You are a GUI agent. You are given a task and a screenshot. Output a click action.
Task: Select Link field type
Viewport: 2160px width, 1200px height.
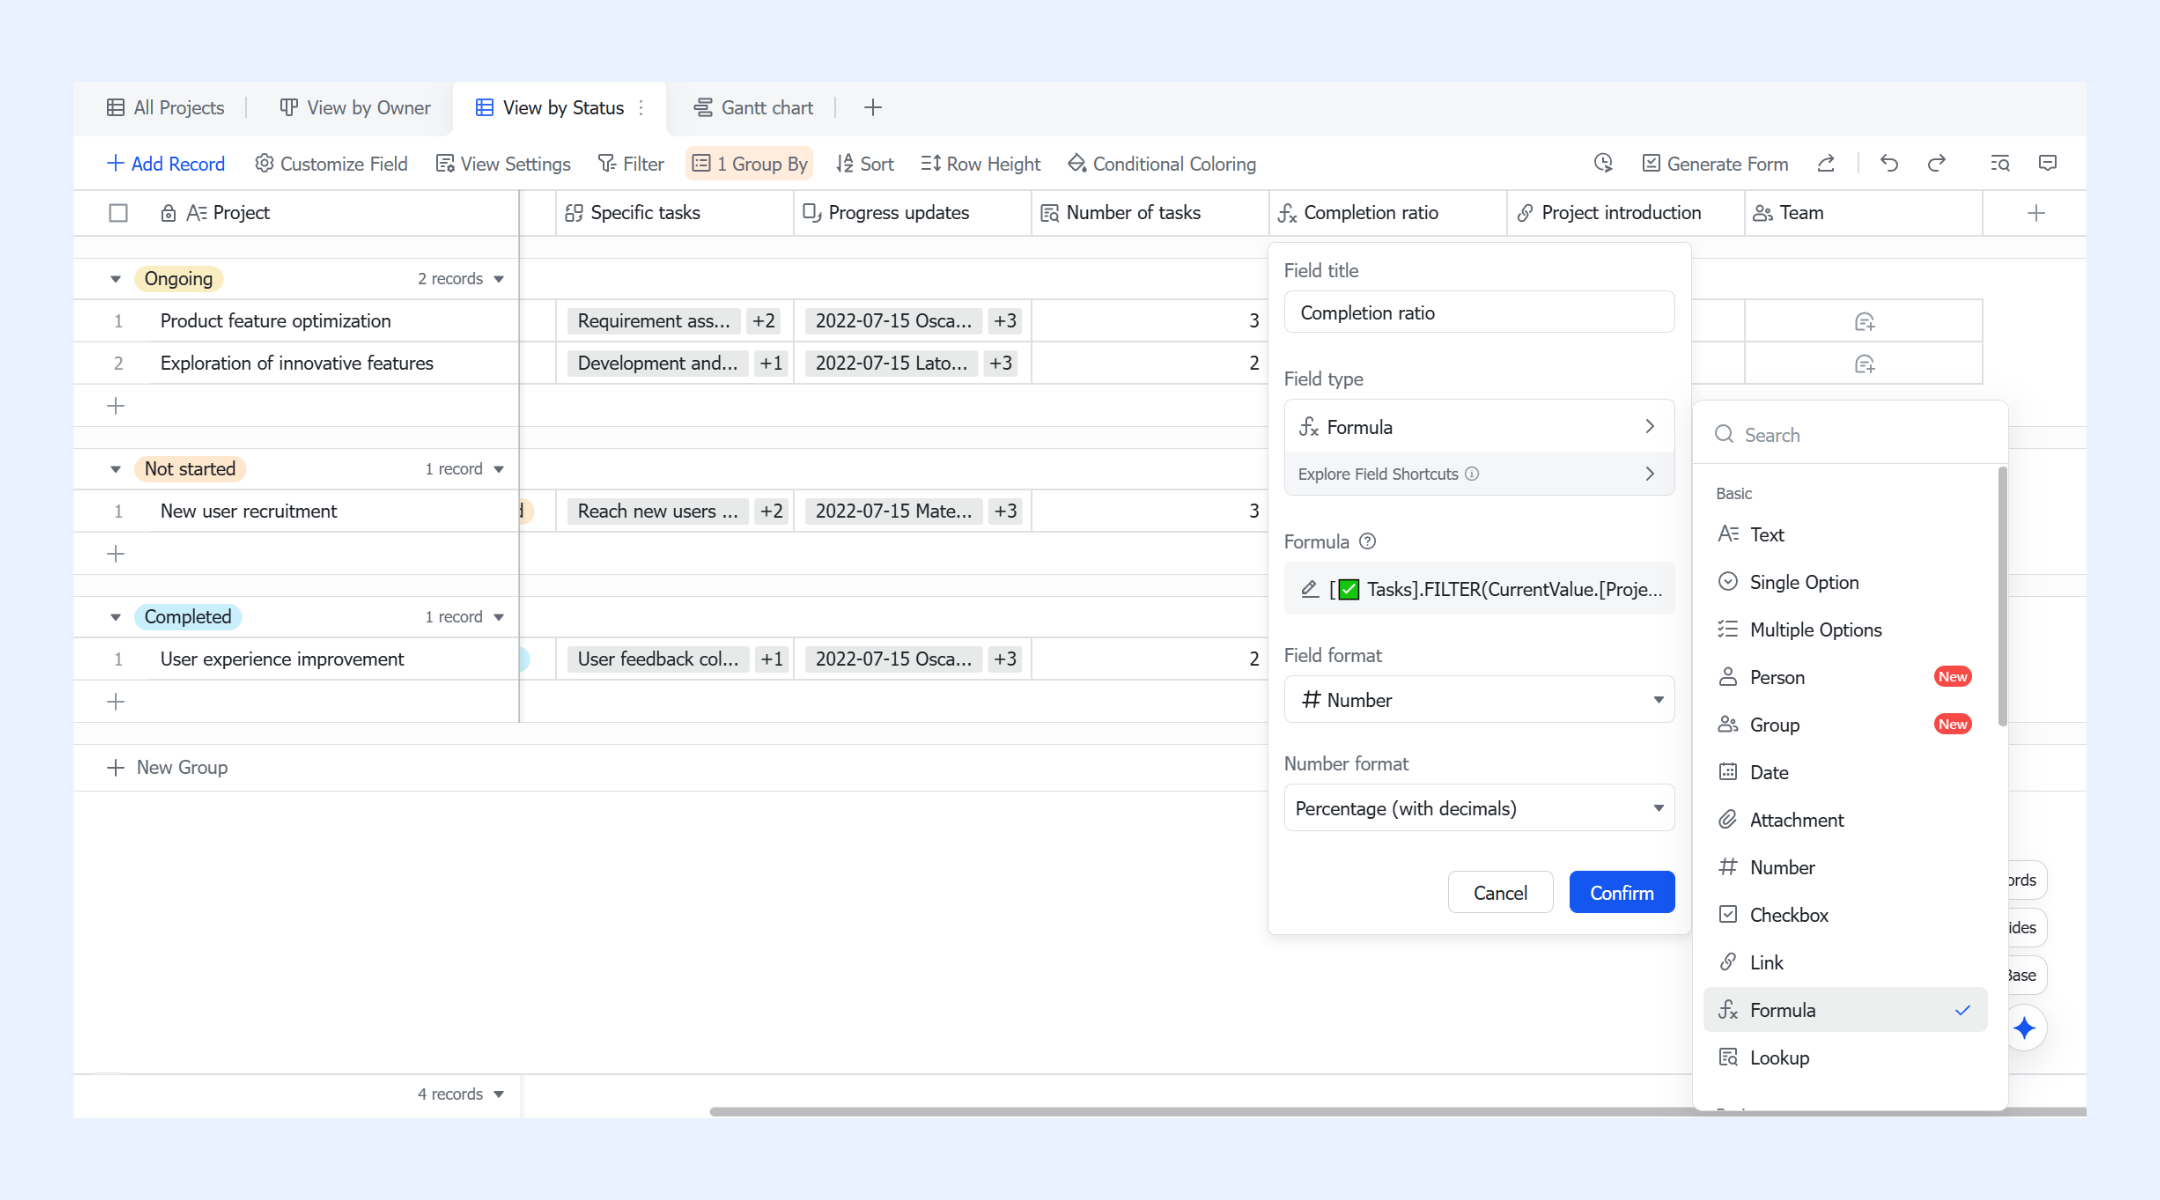pyautogui.click(x=1845, y=962)
